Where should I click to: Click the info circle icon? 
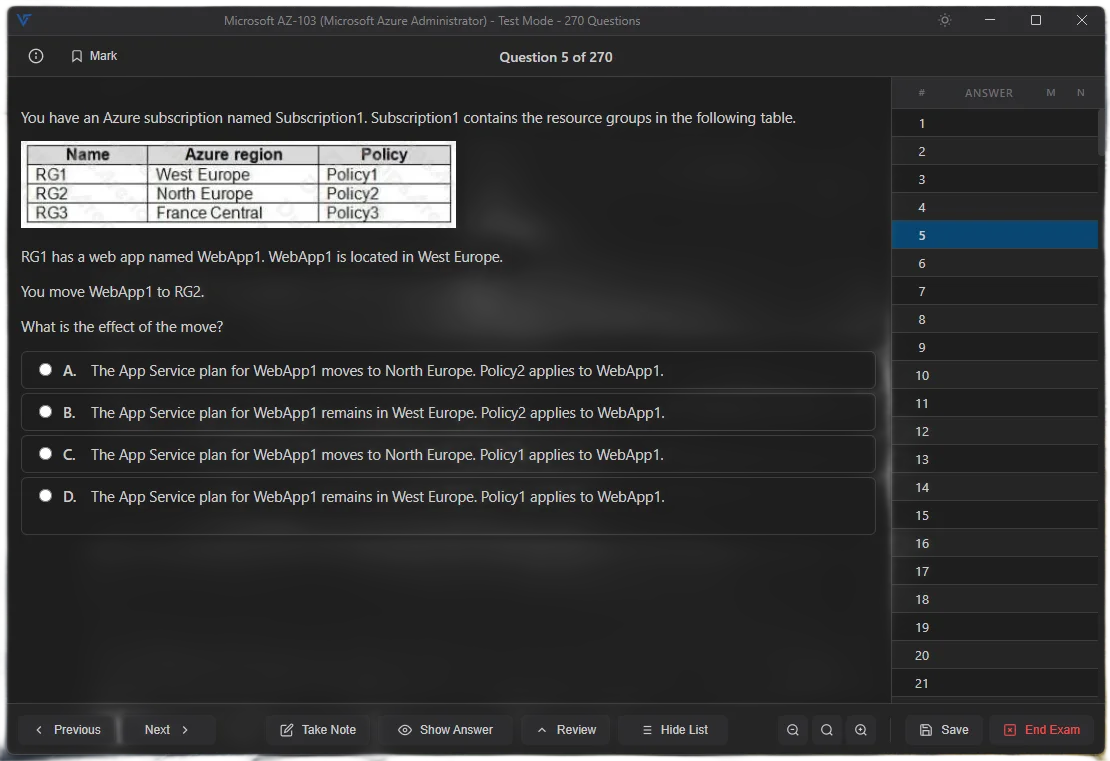click(36, 57)
